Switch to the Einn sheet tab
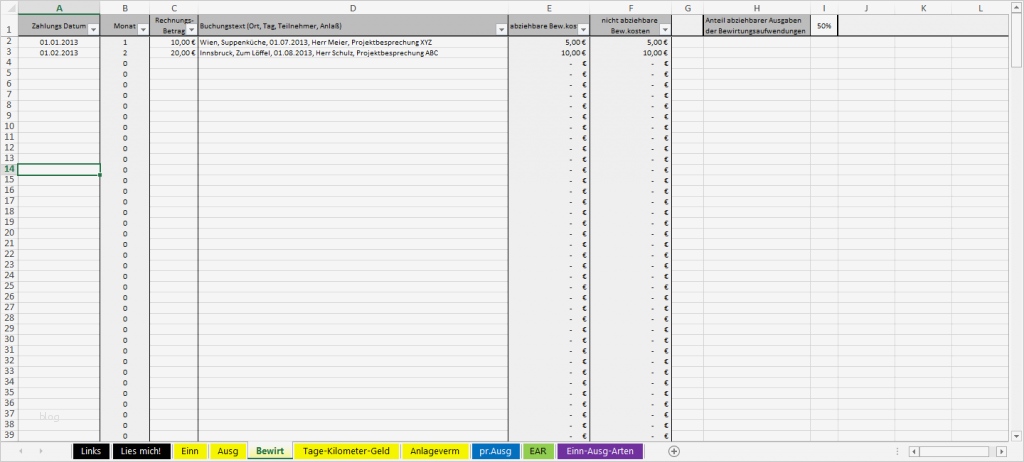The image size is (1024, 462). pos(190,451)
